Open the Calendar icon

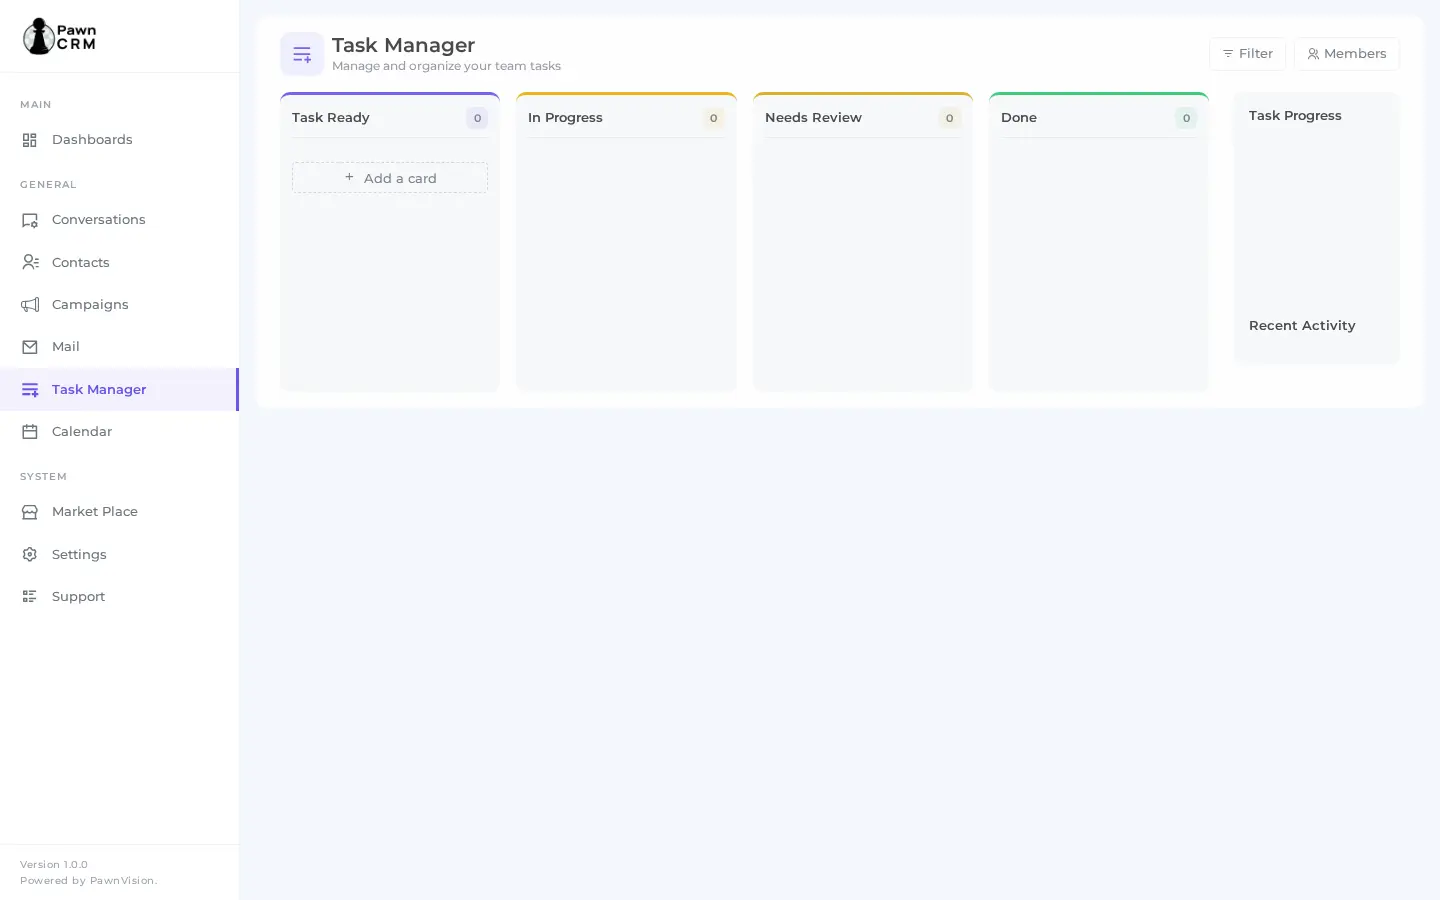coord(29,431)
